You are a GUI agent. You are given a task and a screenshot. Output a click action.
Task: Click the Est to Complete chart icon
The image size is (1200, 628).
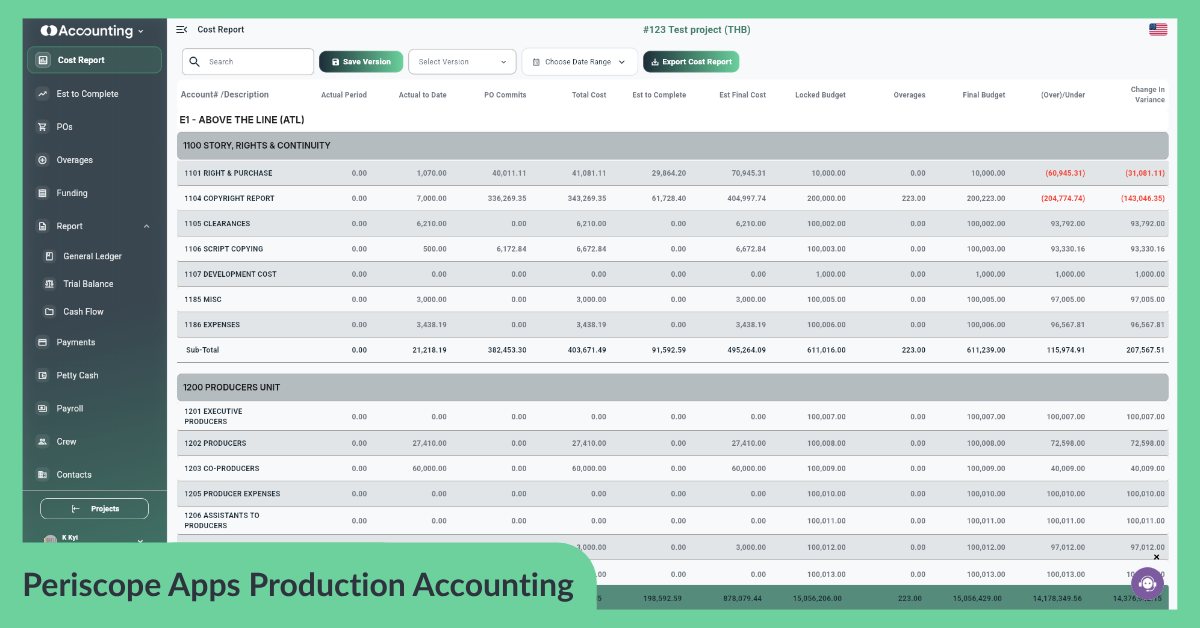pos(42,94)
